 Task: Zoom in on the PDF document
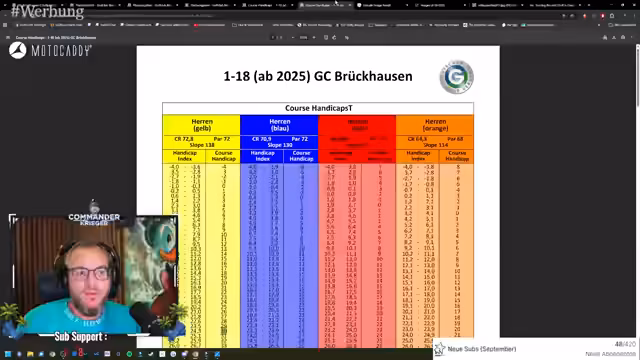click(x=314, y=38)
